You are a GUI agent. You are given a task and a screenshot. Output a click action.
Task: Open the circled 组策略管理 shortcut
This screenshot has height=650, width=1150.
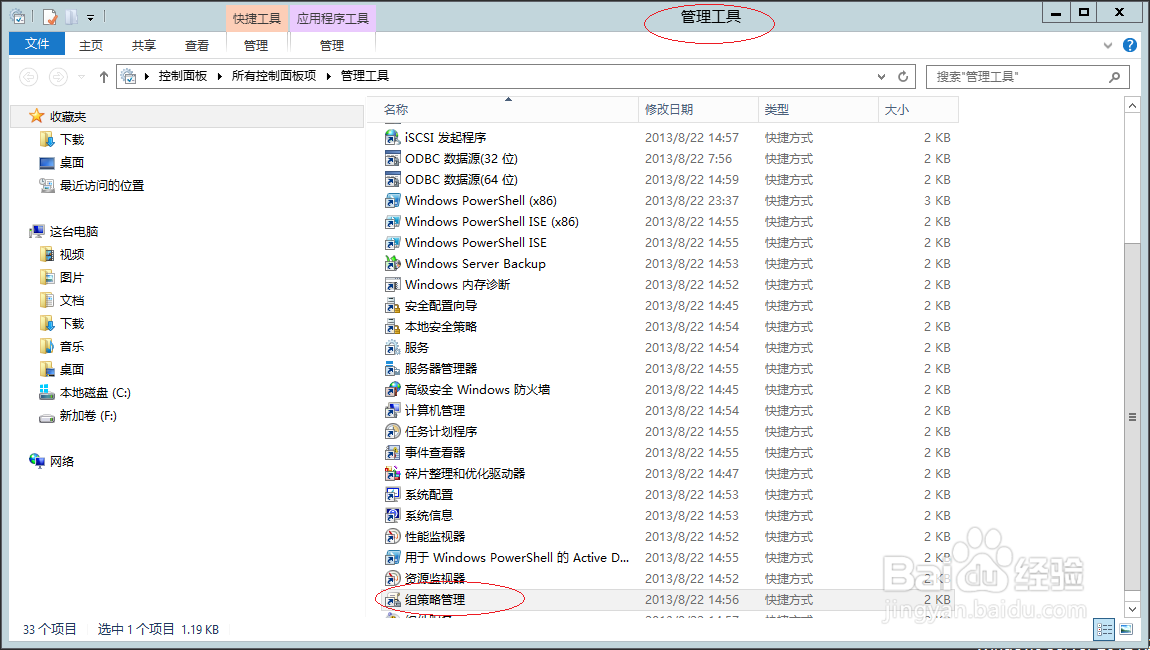[435, 598]
